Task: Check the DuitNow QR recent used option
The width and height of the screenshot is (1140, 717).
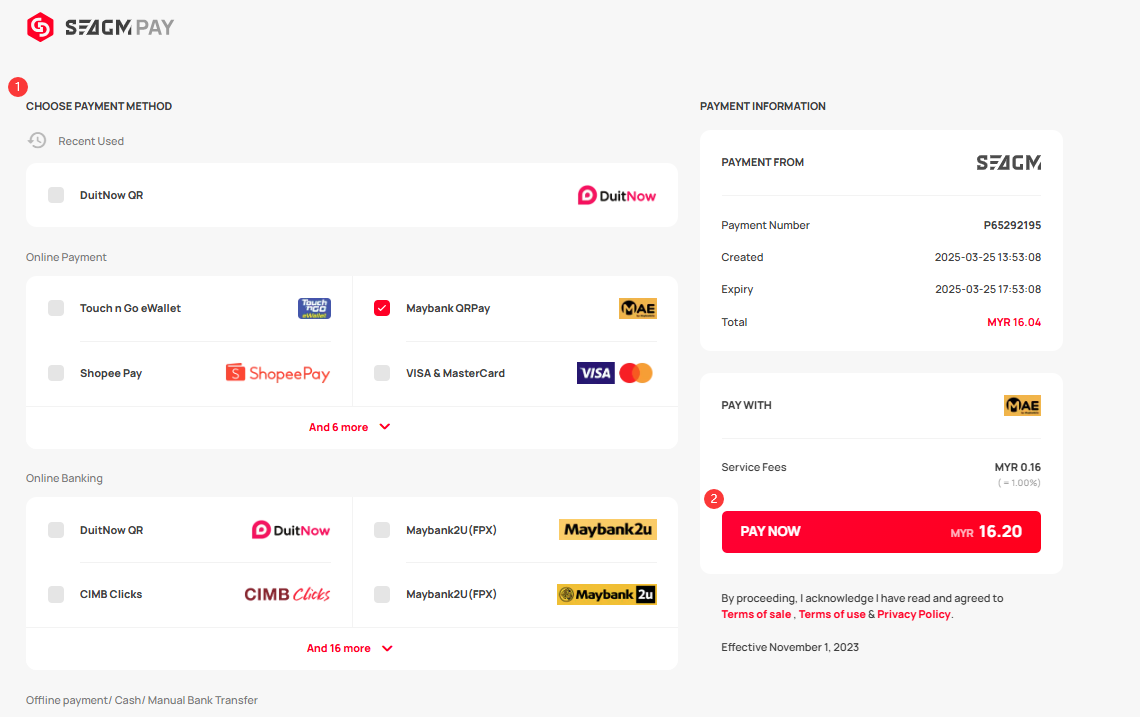Action: [56, 195]
